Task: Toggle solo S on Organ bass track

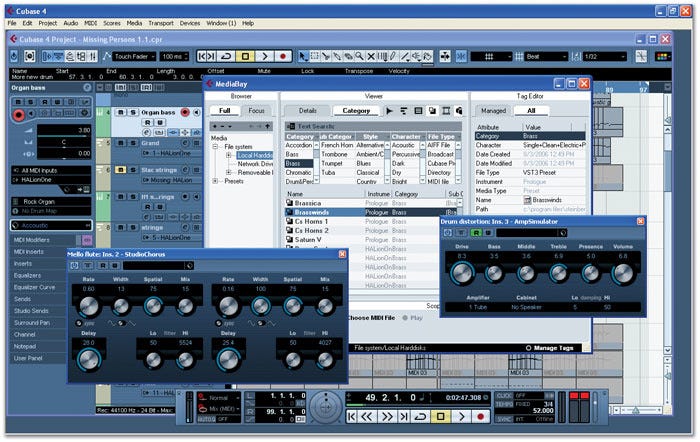Action: tap(133, 113)
